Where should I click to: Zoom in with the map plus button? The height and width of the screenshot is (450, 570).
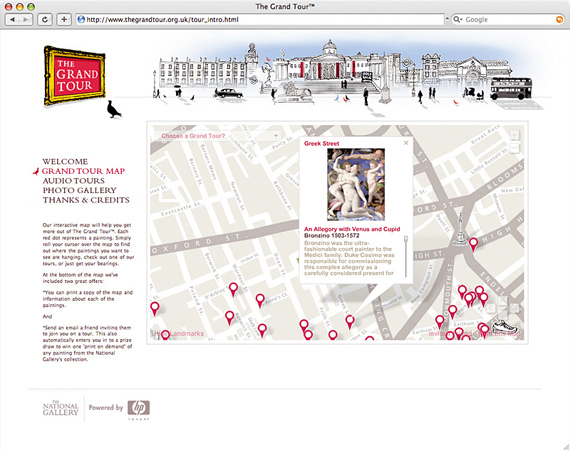(514, 135)
